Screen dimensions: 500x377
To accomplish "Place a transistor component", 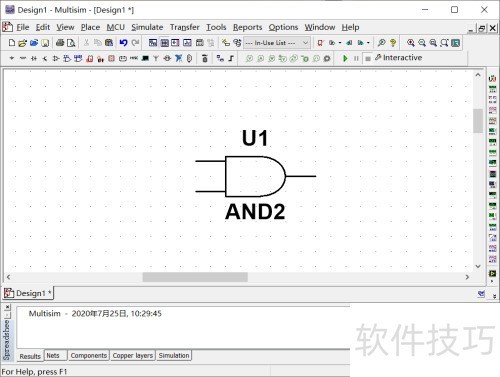I will pos(45,58).
